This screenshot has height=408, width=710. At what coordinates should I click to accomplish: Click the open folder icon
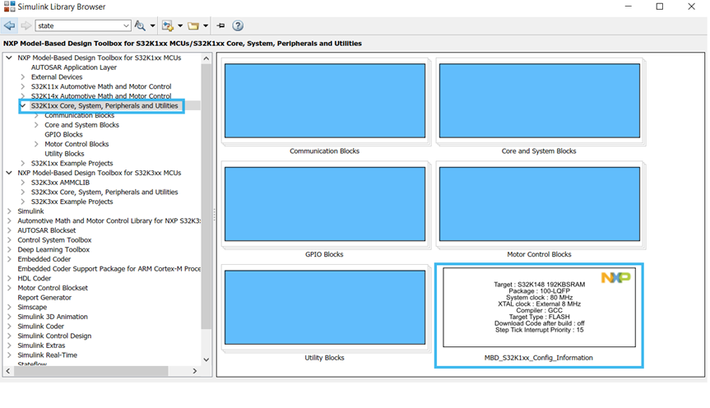[193, 26]
